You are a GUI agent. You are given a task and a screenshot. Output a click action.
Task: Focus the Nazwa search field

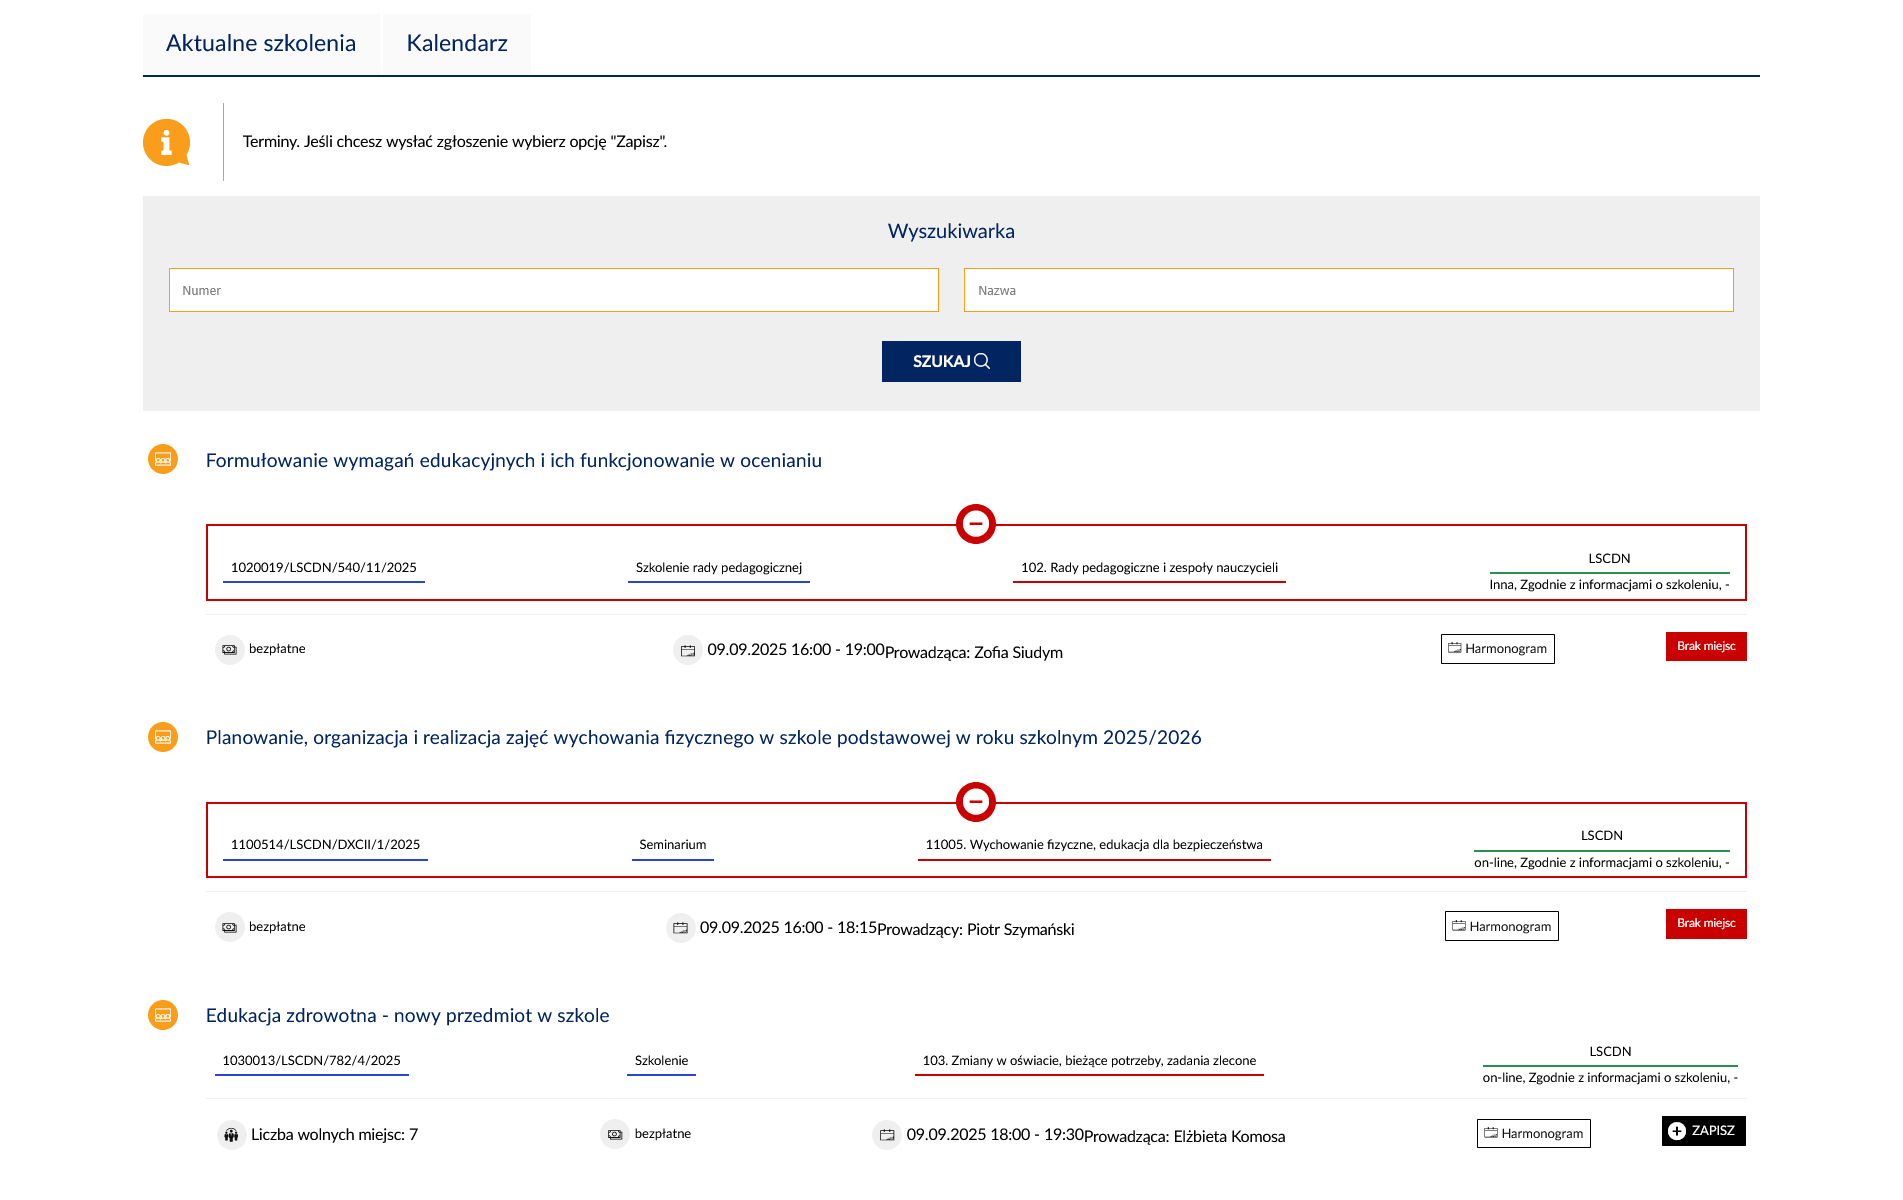(x=1348, y=290)
